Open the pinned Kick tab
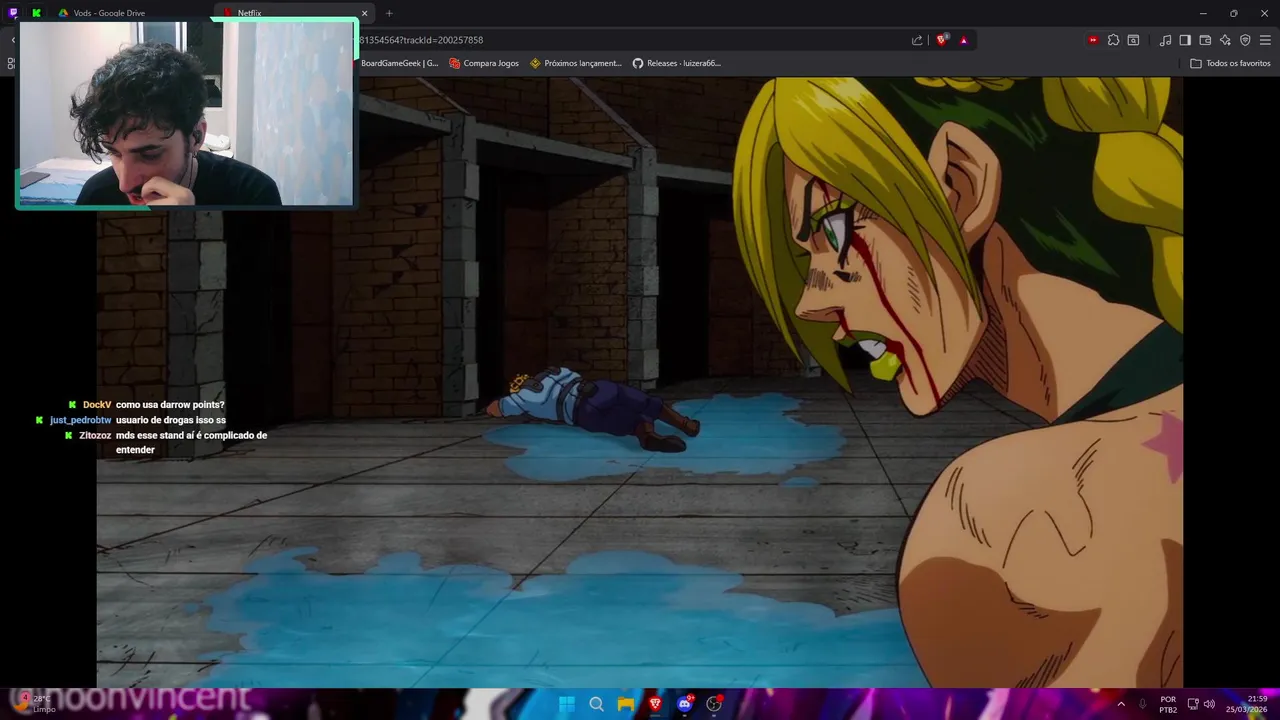This screenshot has height=720, width=1280. [37, 13]
